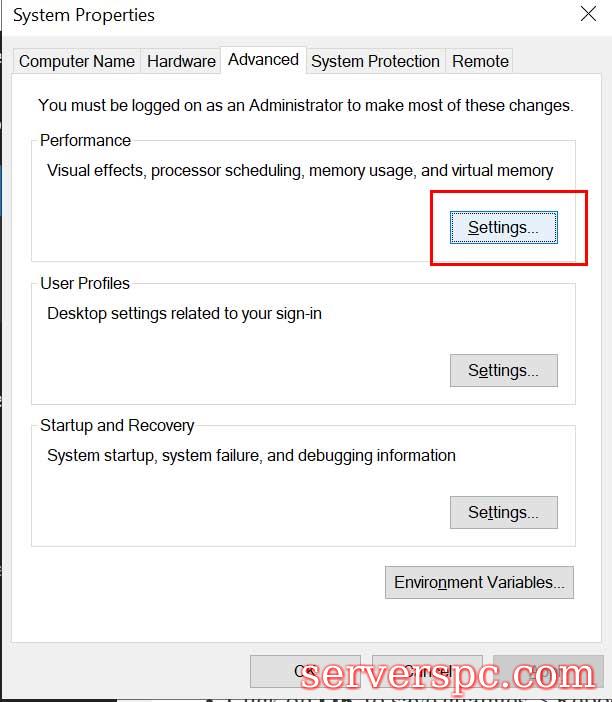Click the System Properties title bar text

(x=84, y=15)
